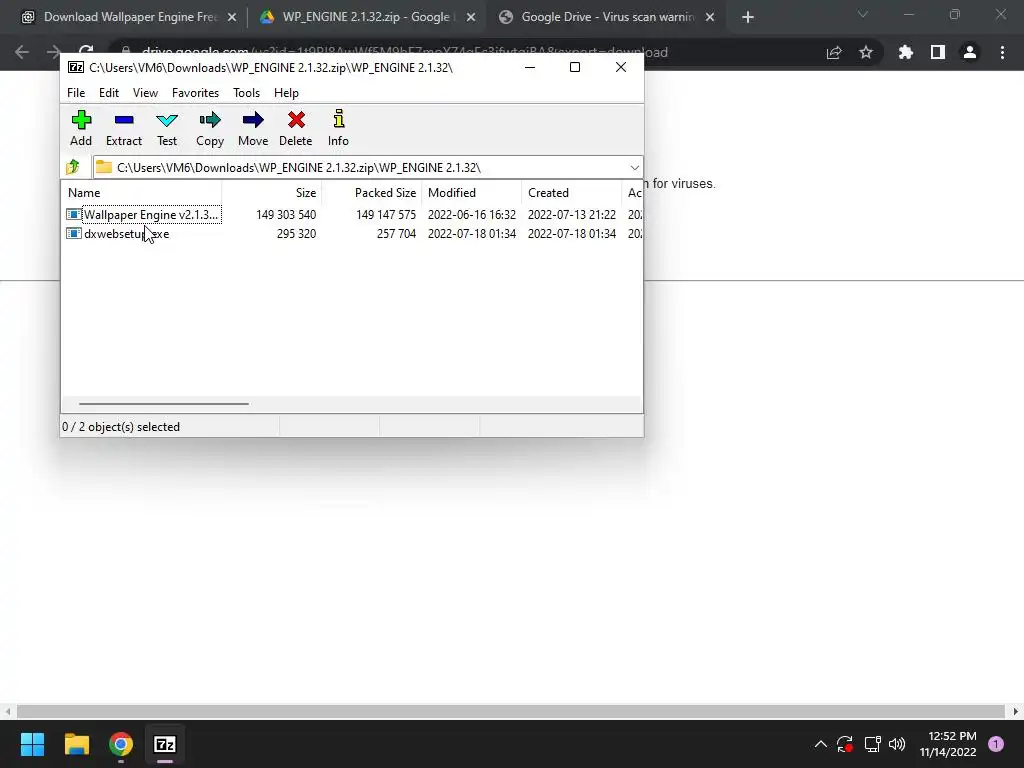Sort files by Size column
Viewport: 1024px width, 768px height.
[x=272, y=193]
